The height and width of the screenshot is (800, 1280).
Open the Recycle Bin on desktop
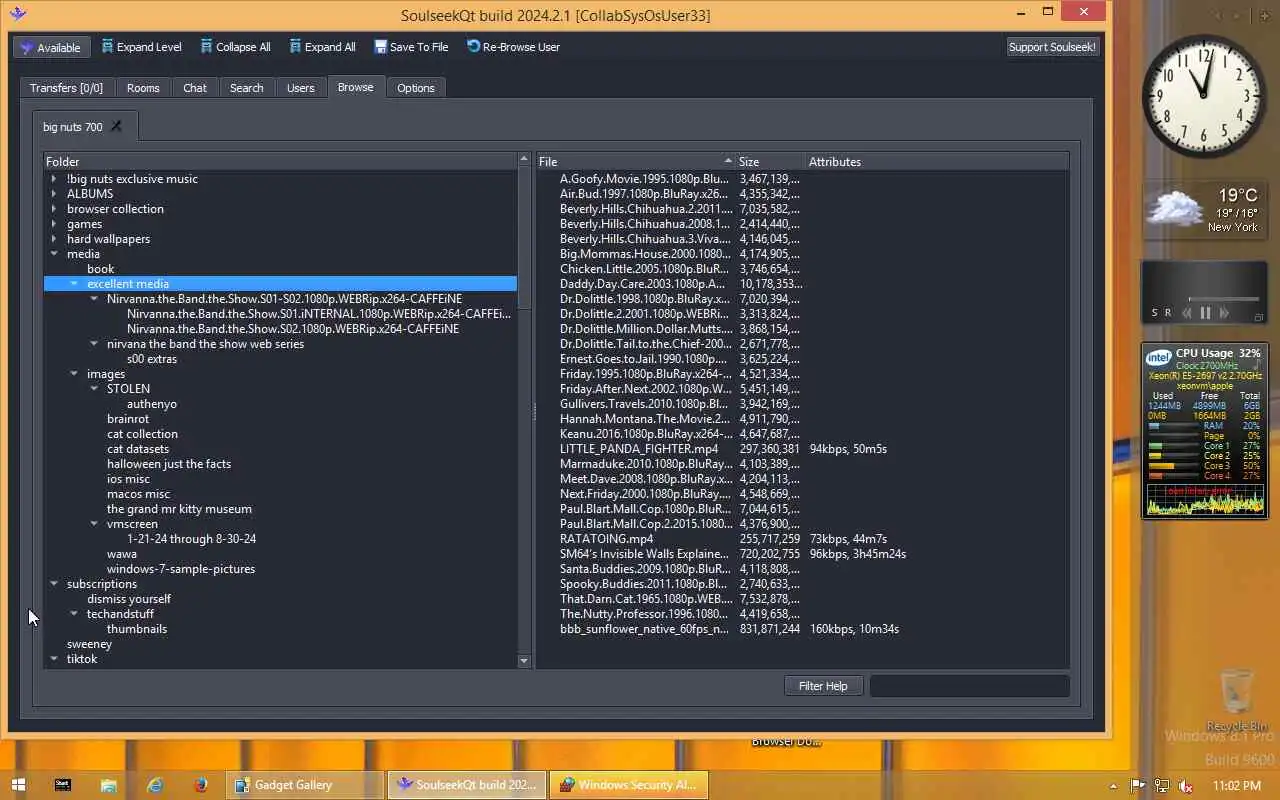[x=1237, y=700]
